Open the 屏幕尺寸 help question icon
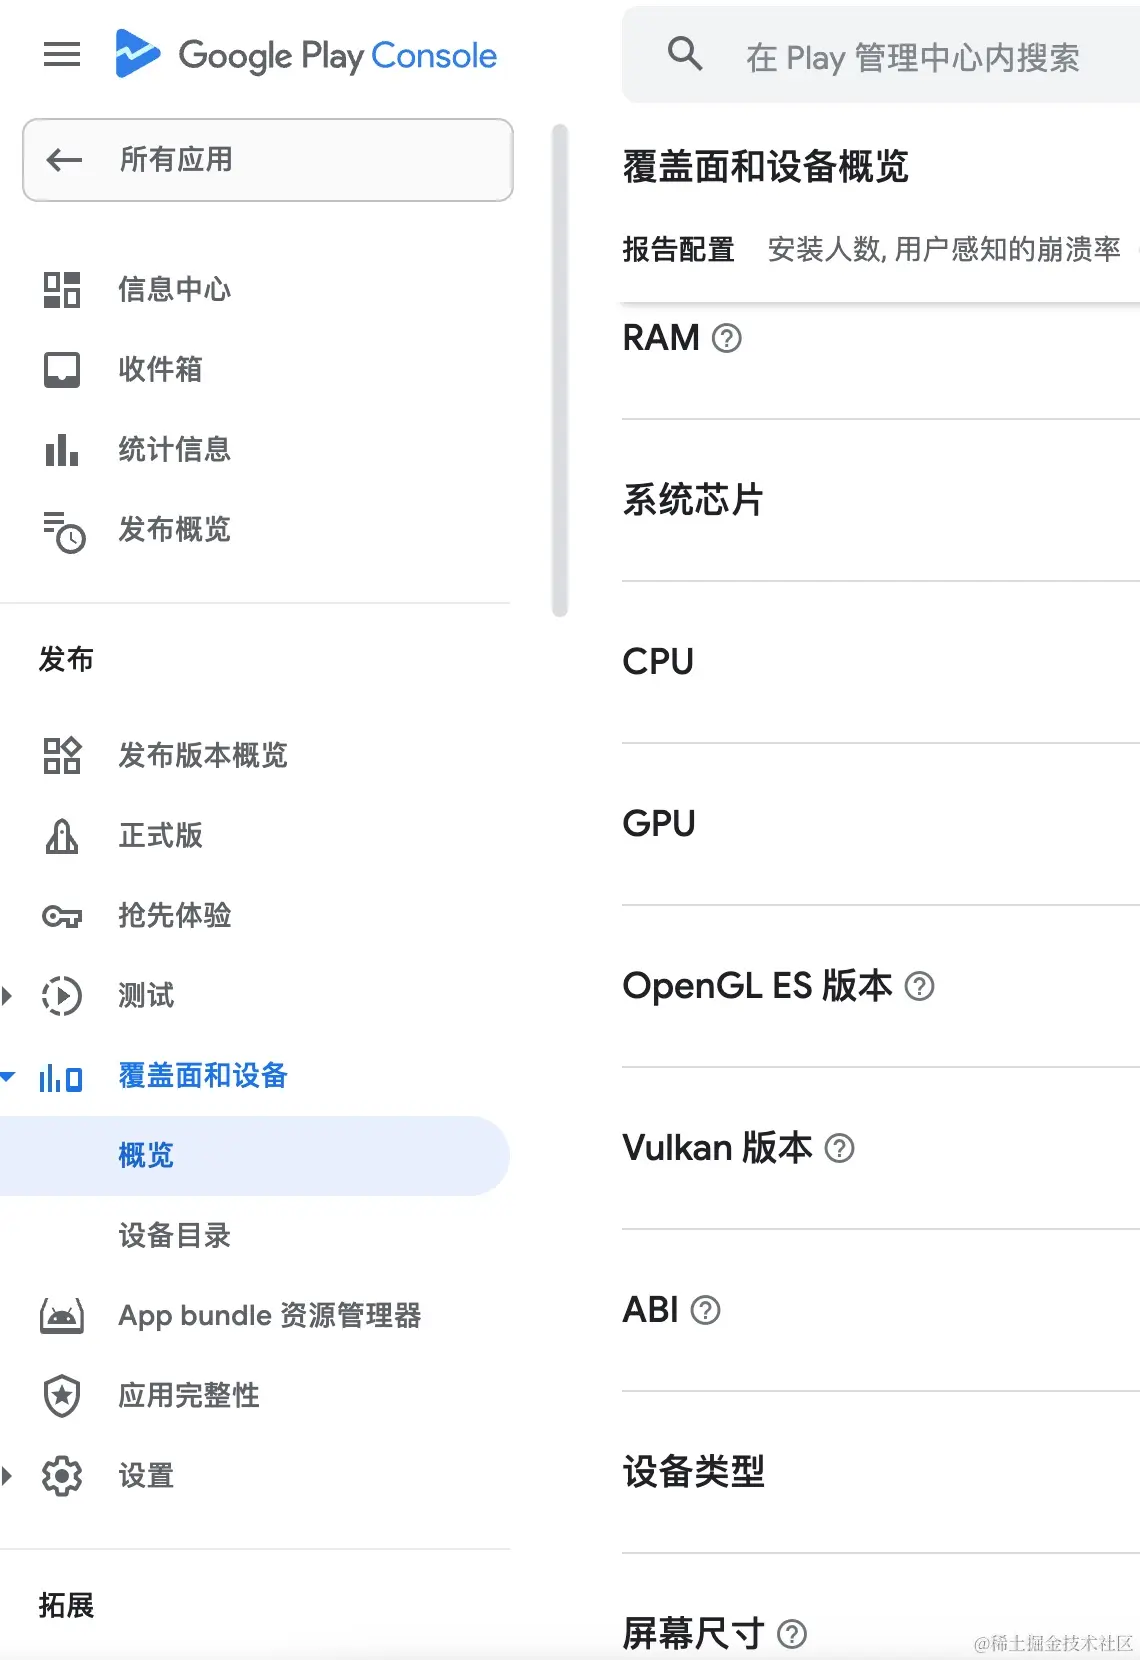This screenshot has height=1660, width=1140. (792, 1635)
